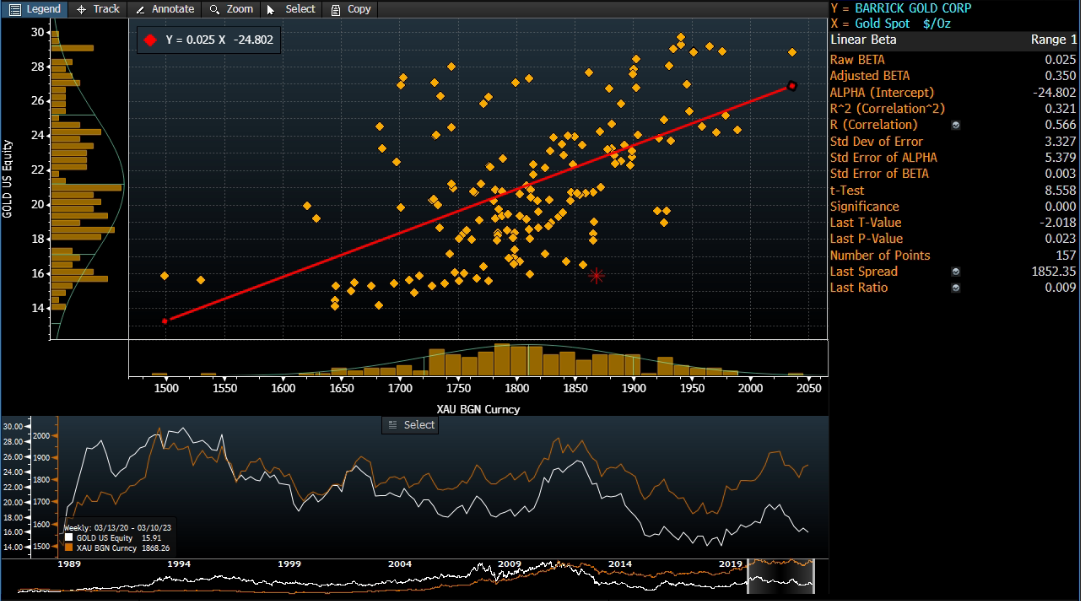Select the Std Error of ALPHA row

953,157
